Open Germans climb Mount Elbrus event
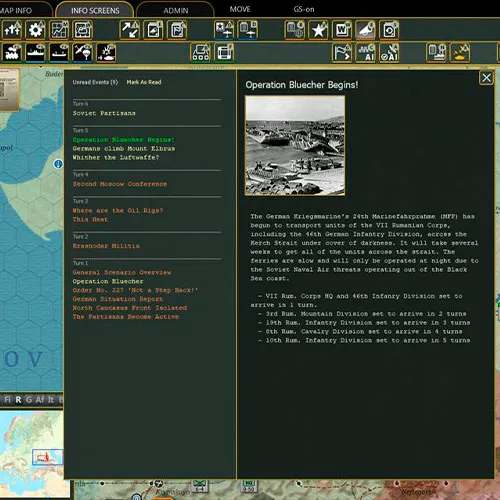 124,149
